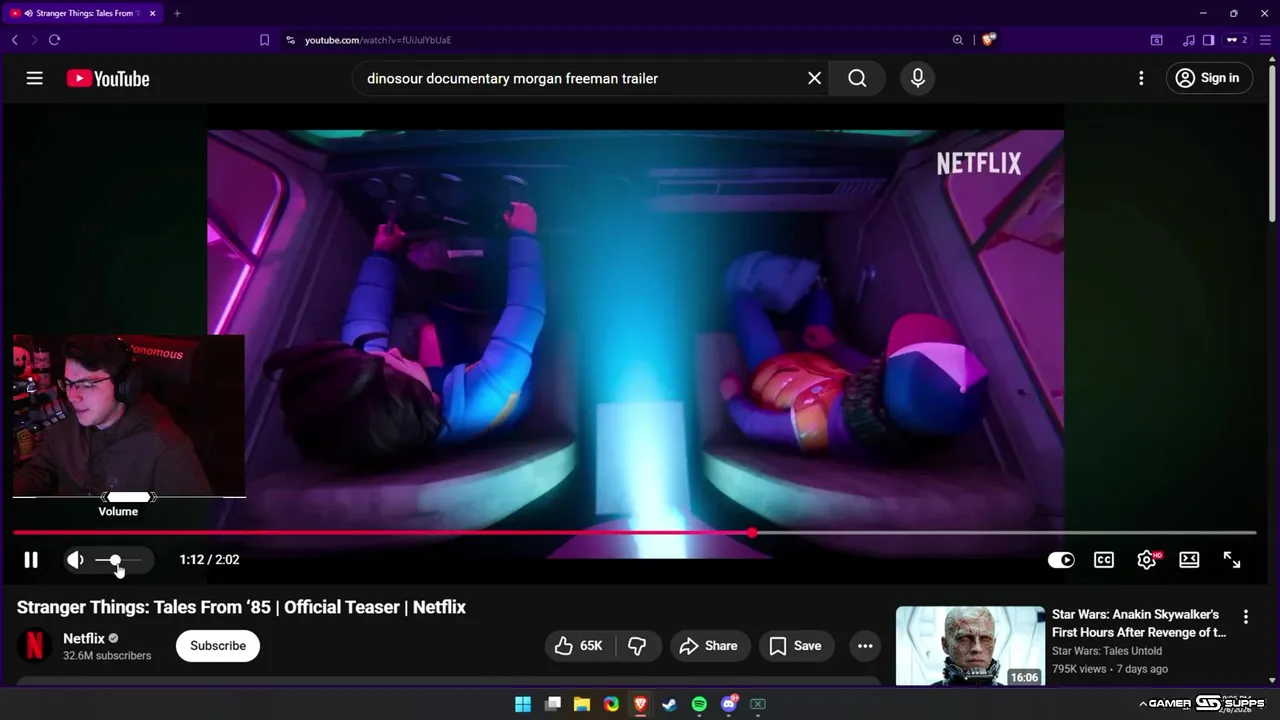Reload the current page
This screenshot has width=1280, height=720.
click(54, 40)
